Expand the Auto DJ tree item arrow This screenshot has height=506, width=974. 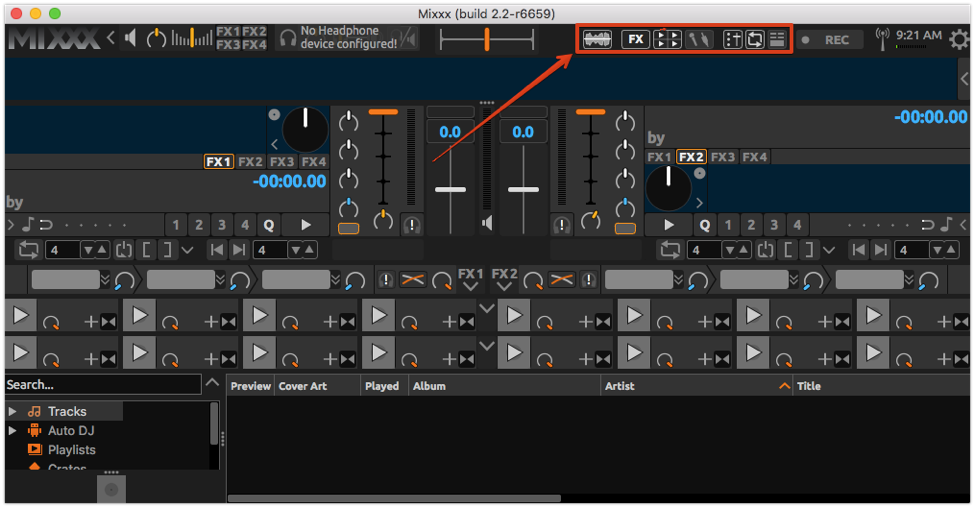(12, 430)
